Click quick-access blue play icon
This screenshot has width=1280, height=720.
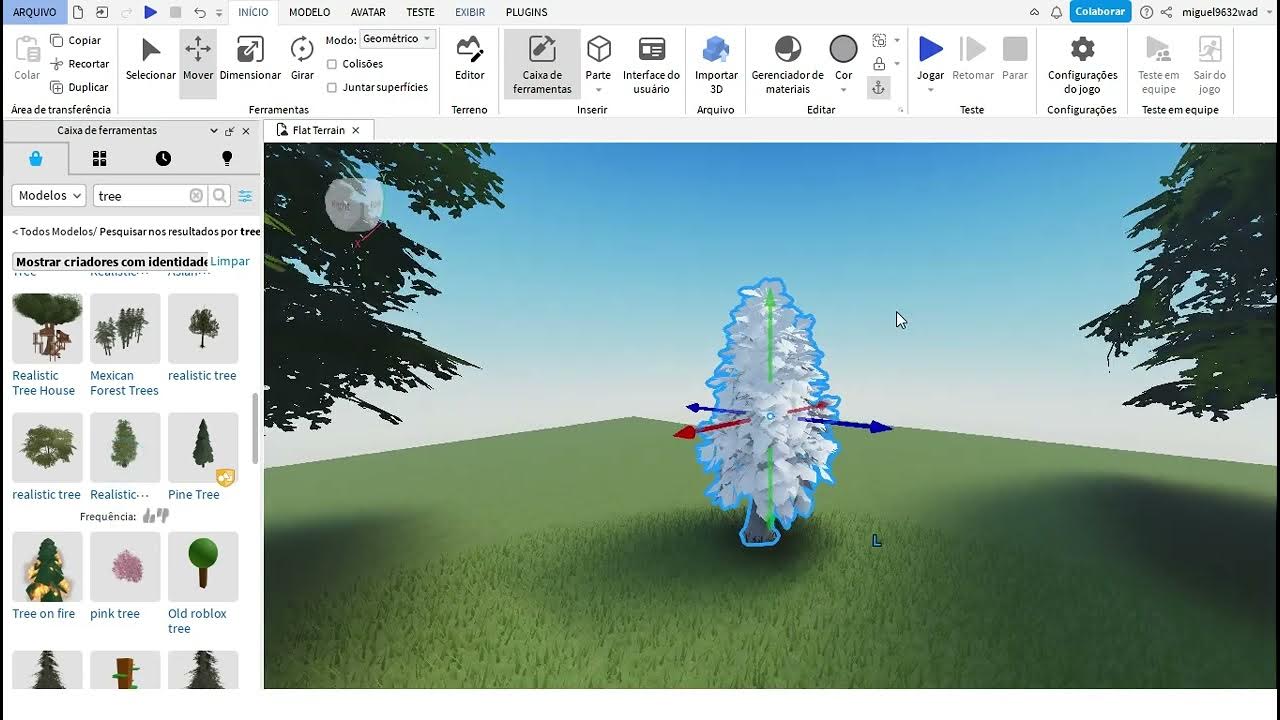tap(150, 12)
